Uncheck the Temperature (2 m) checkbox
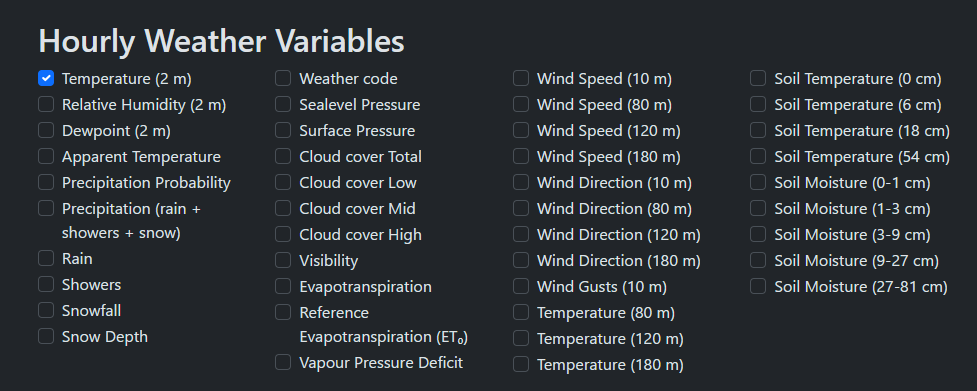This screenshot has height=391, width=977. pyautogui.click(x=45, y=78)
